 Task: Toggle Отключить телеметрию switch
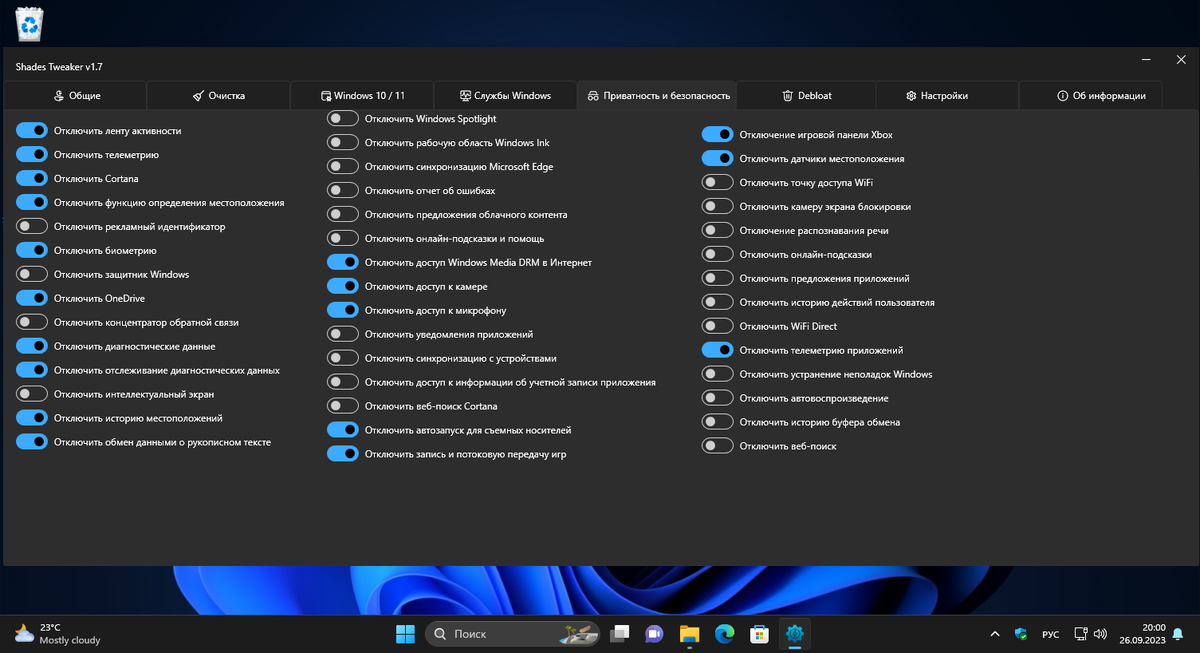pyautogui.click(x=32, y=154)
